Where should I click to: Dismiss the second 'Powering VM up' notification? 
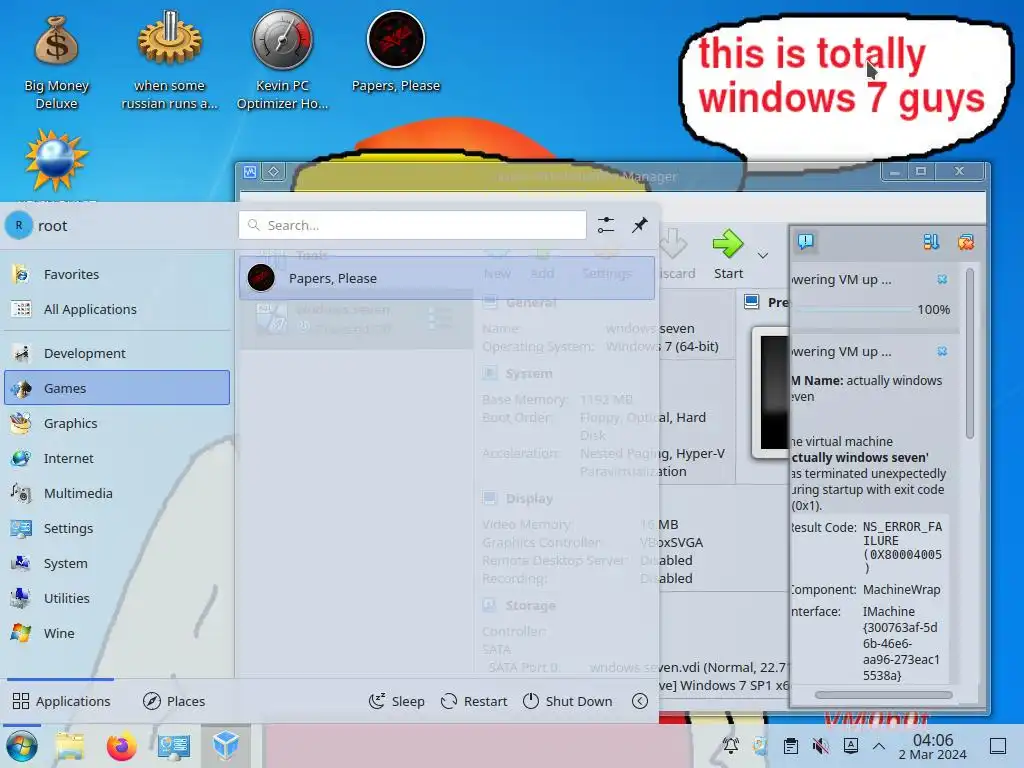click(x=942, y=351)
